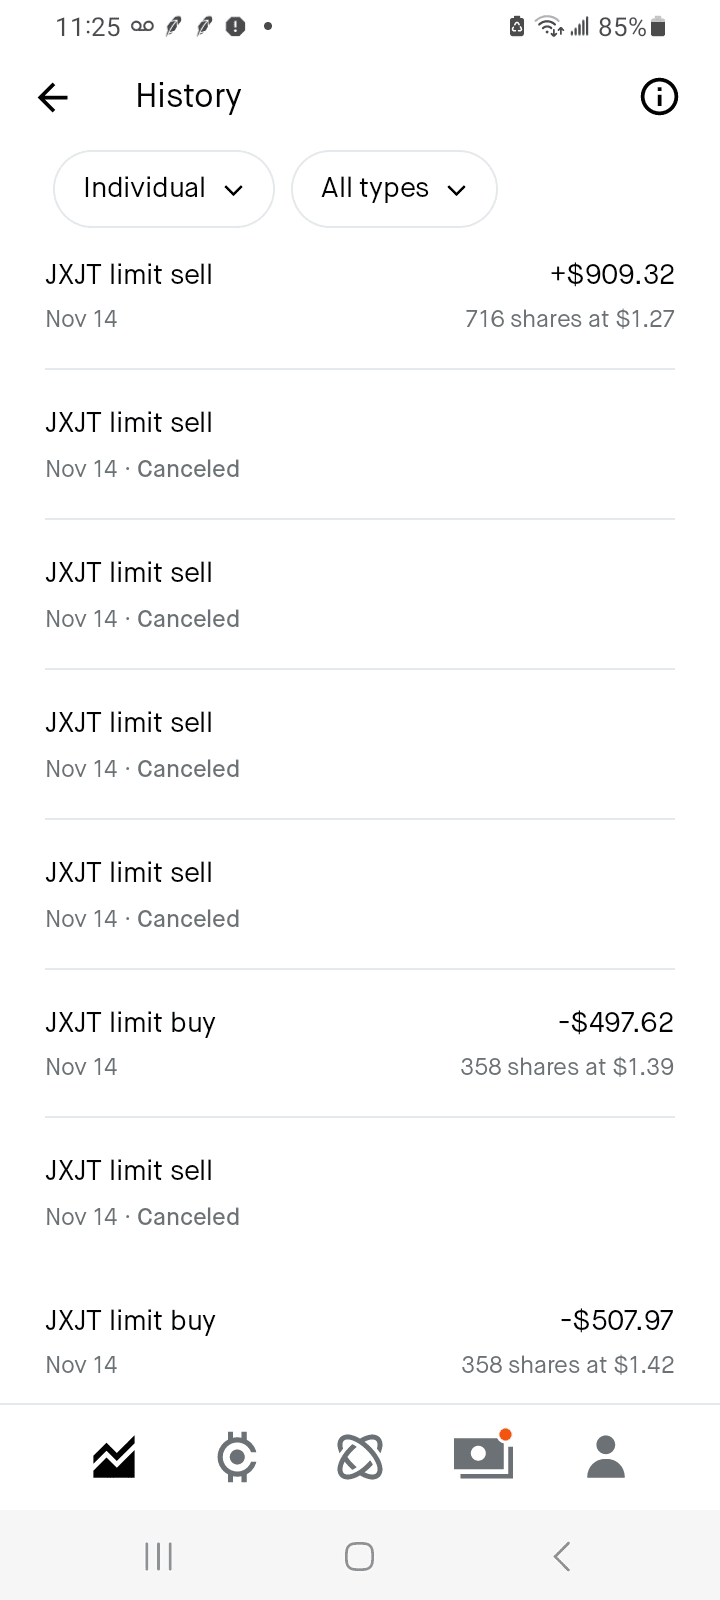The height and width of the screenshot is (1600, 720).
Task: Tap the back arrow icon
Action: click(53, 97)
